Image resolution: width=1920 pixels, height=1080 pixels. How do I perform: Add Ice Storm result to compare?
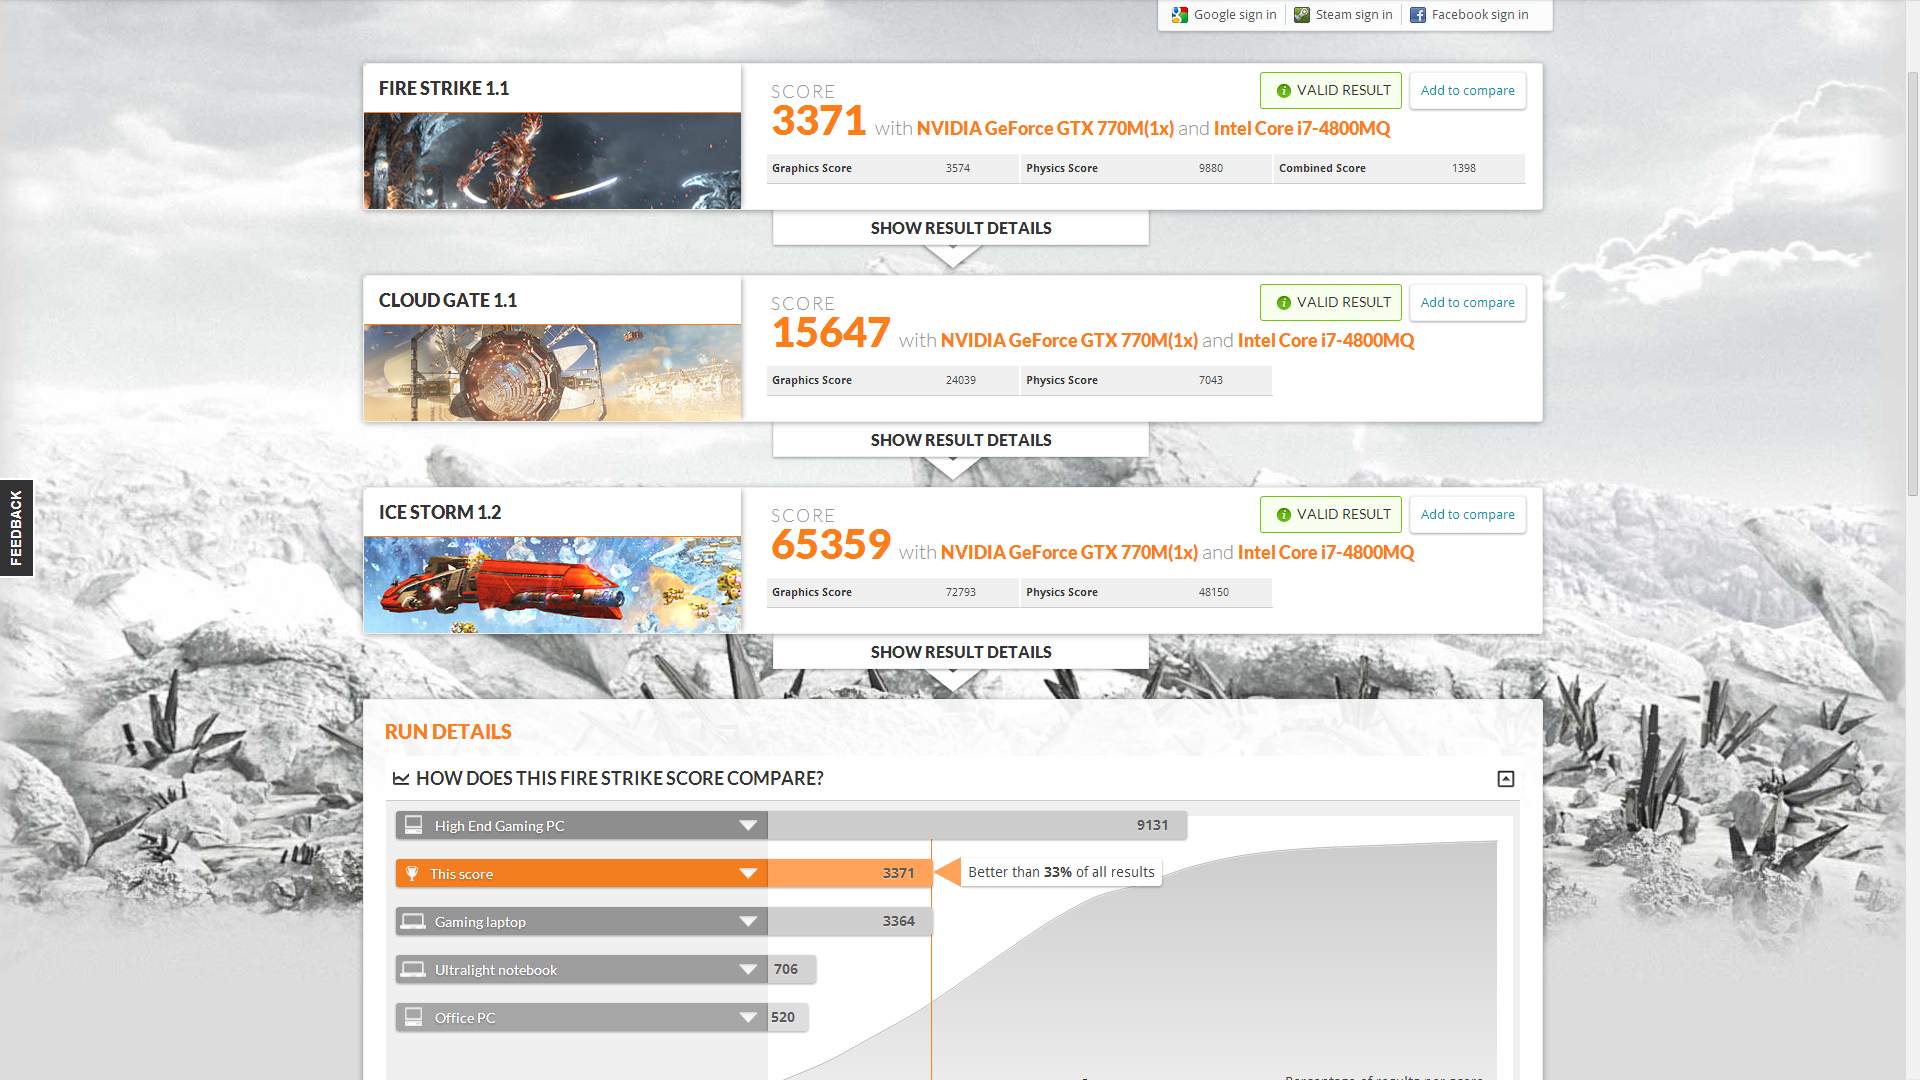tap(1467, 515)
